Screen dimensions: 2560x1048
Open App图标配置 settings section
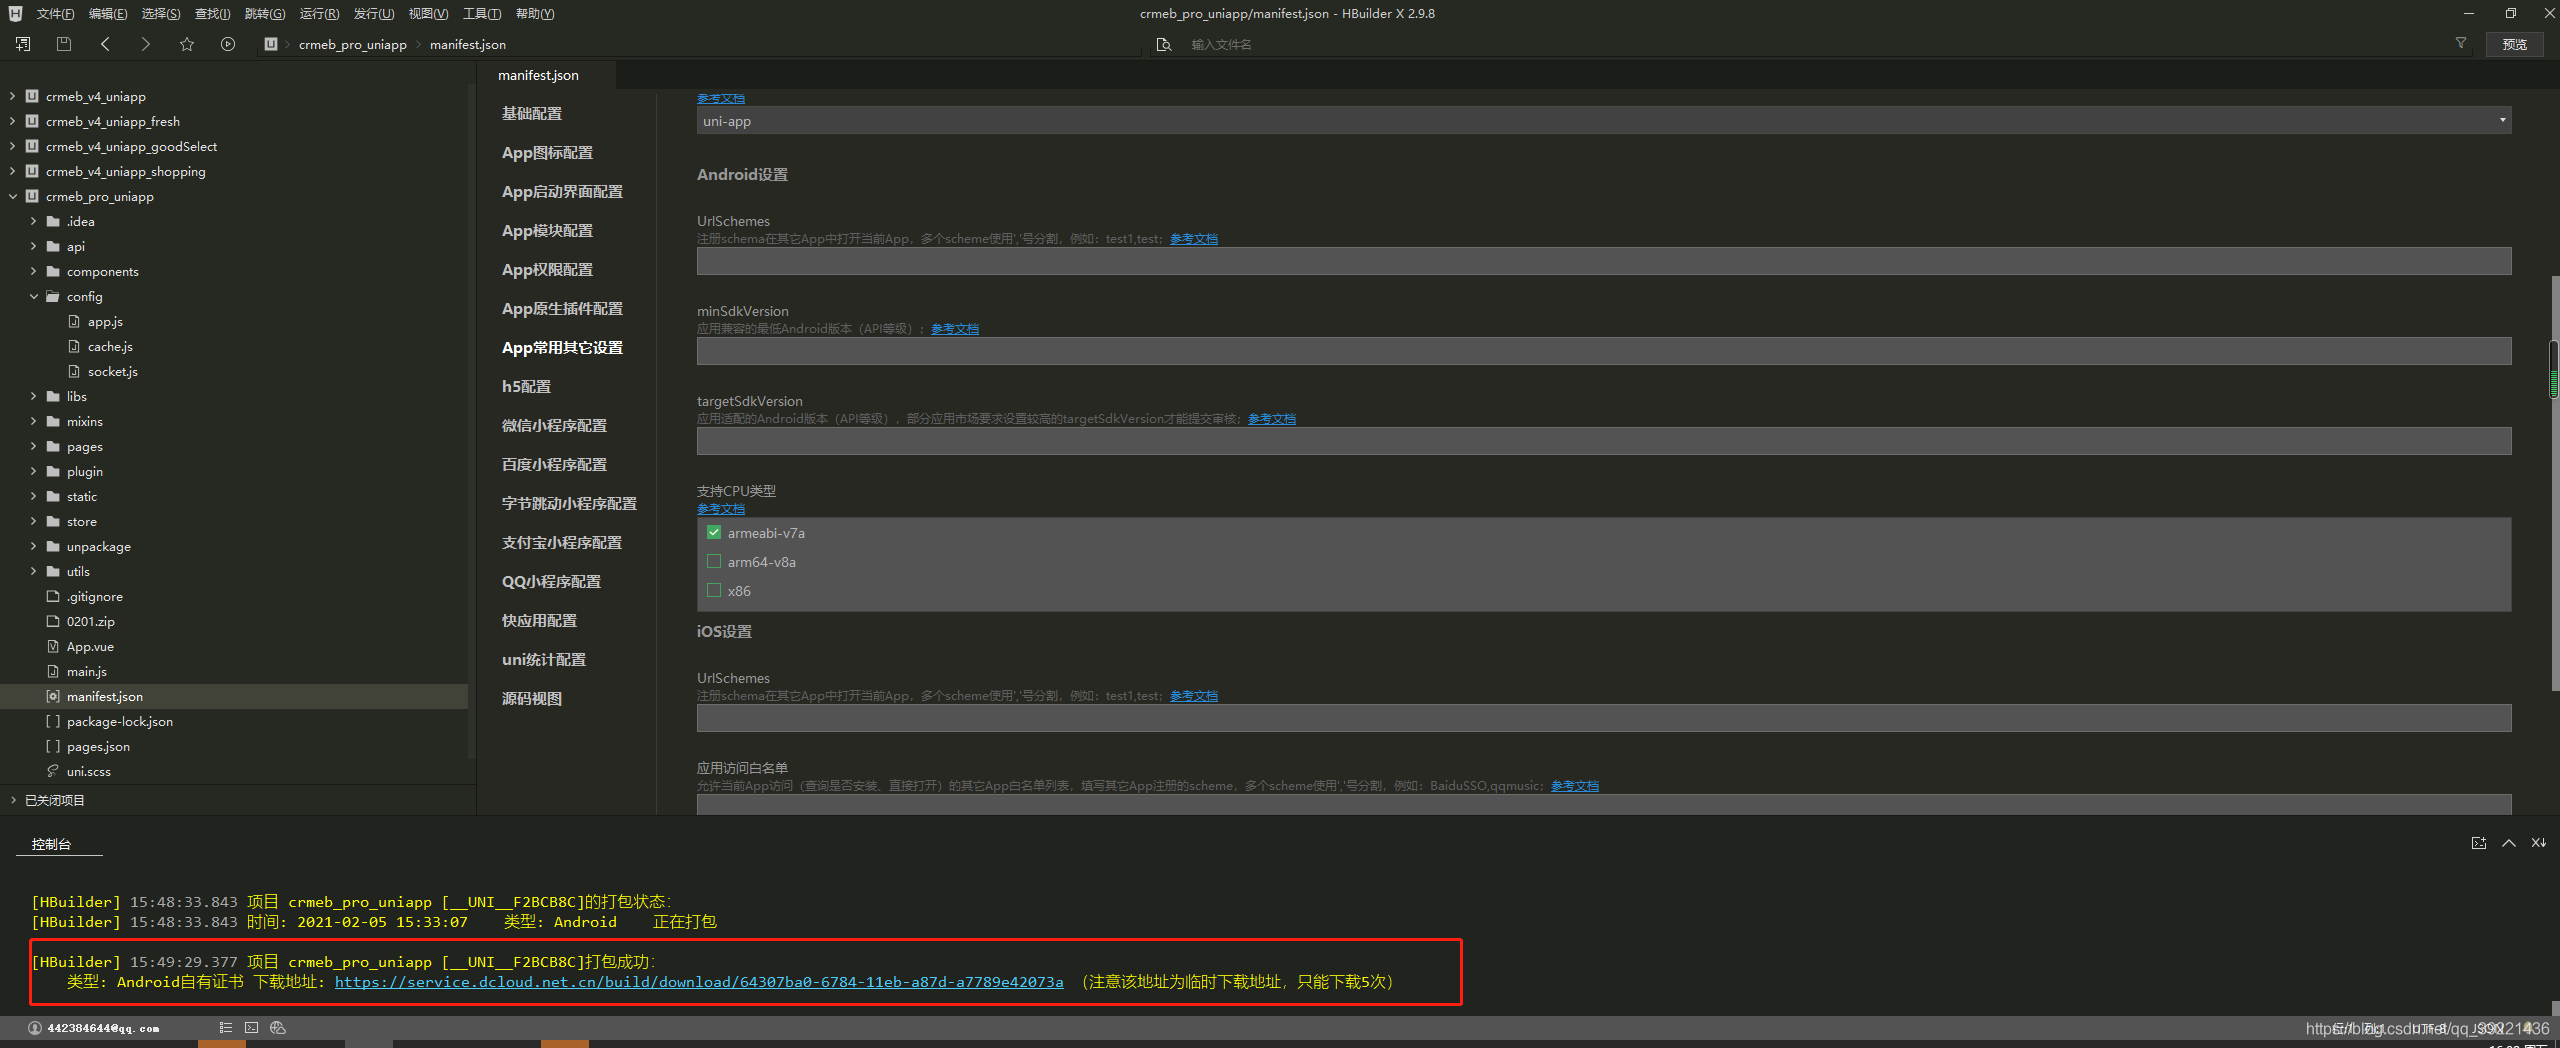(x=547, y=153)
